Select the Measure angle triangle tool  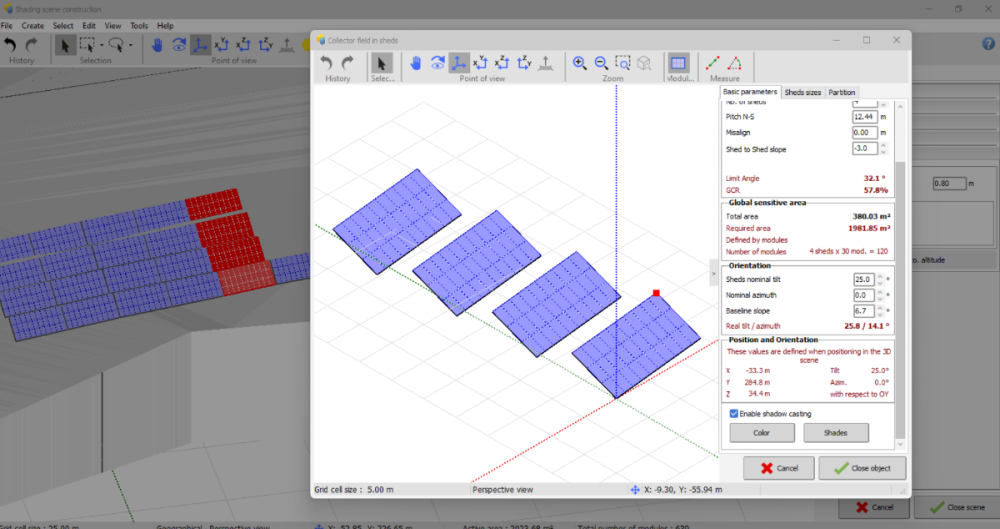click(x=735, y=63)
